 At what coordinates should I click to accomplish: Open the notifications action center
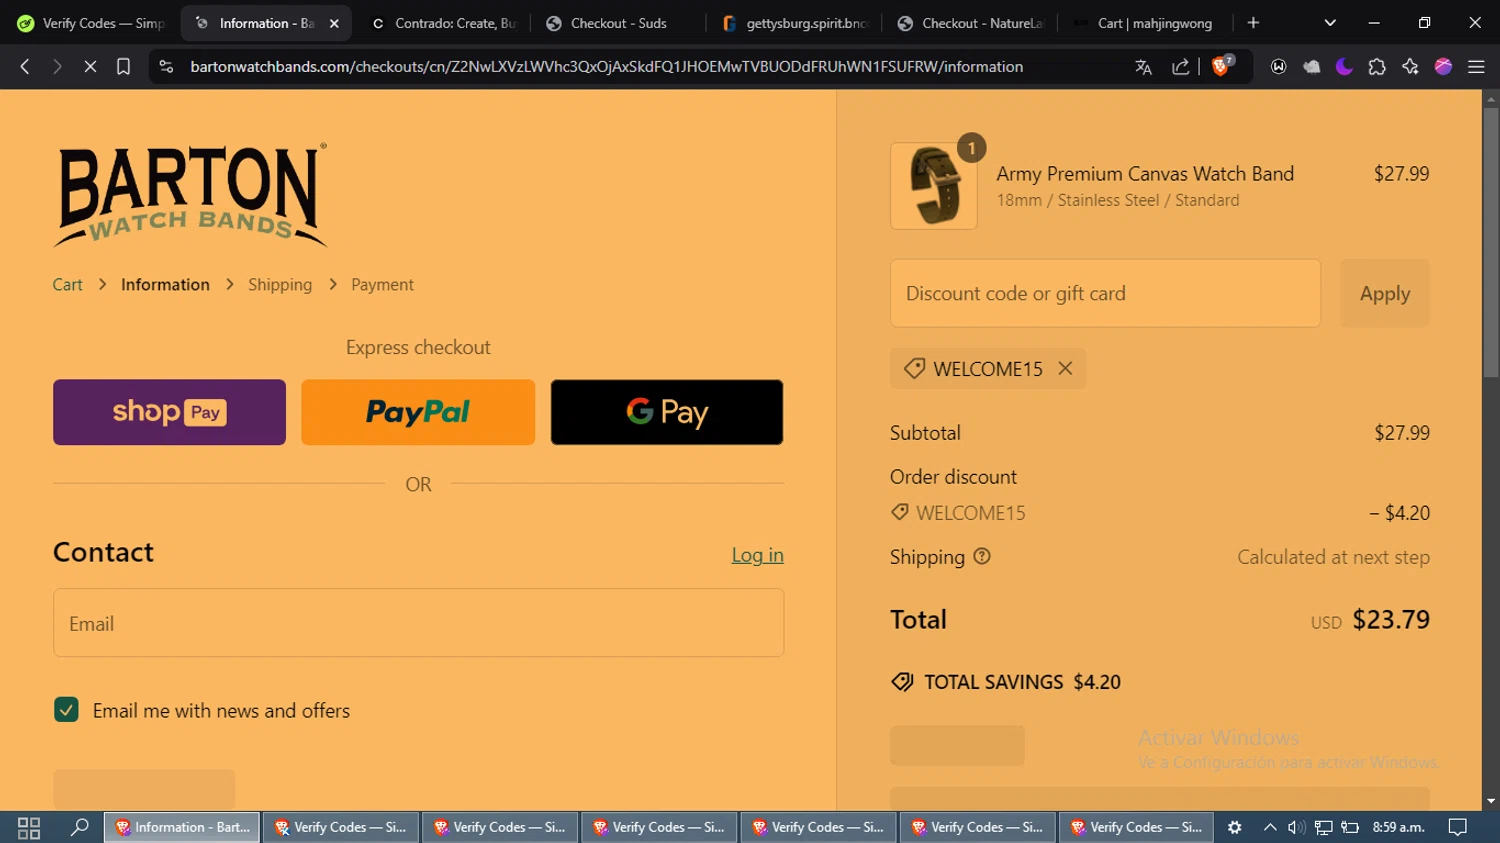click(x=1458, y=827)
